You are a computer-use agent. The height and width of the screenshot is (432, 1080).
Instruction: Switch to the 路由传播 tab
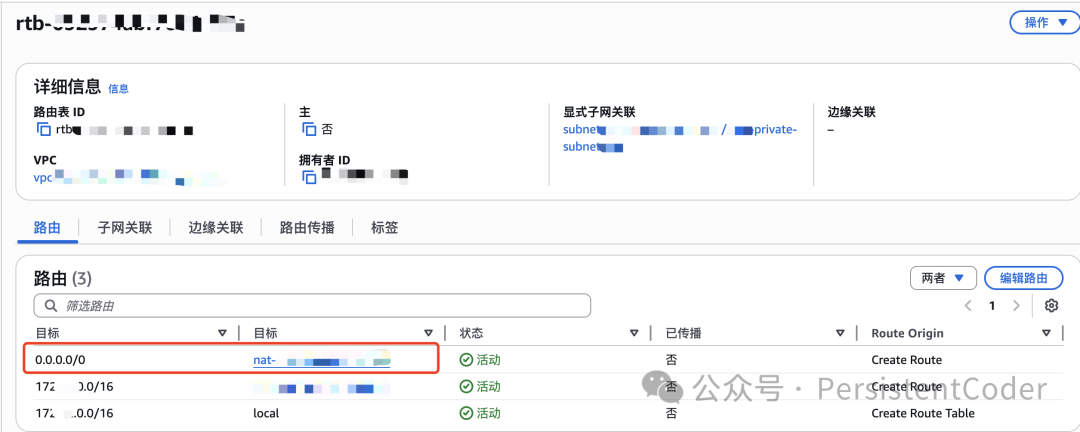point(307,228)
